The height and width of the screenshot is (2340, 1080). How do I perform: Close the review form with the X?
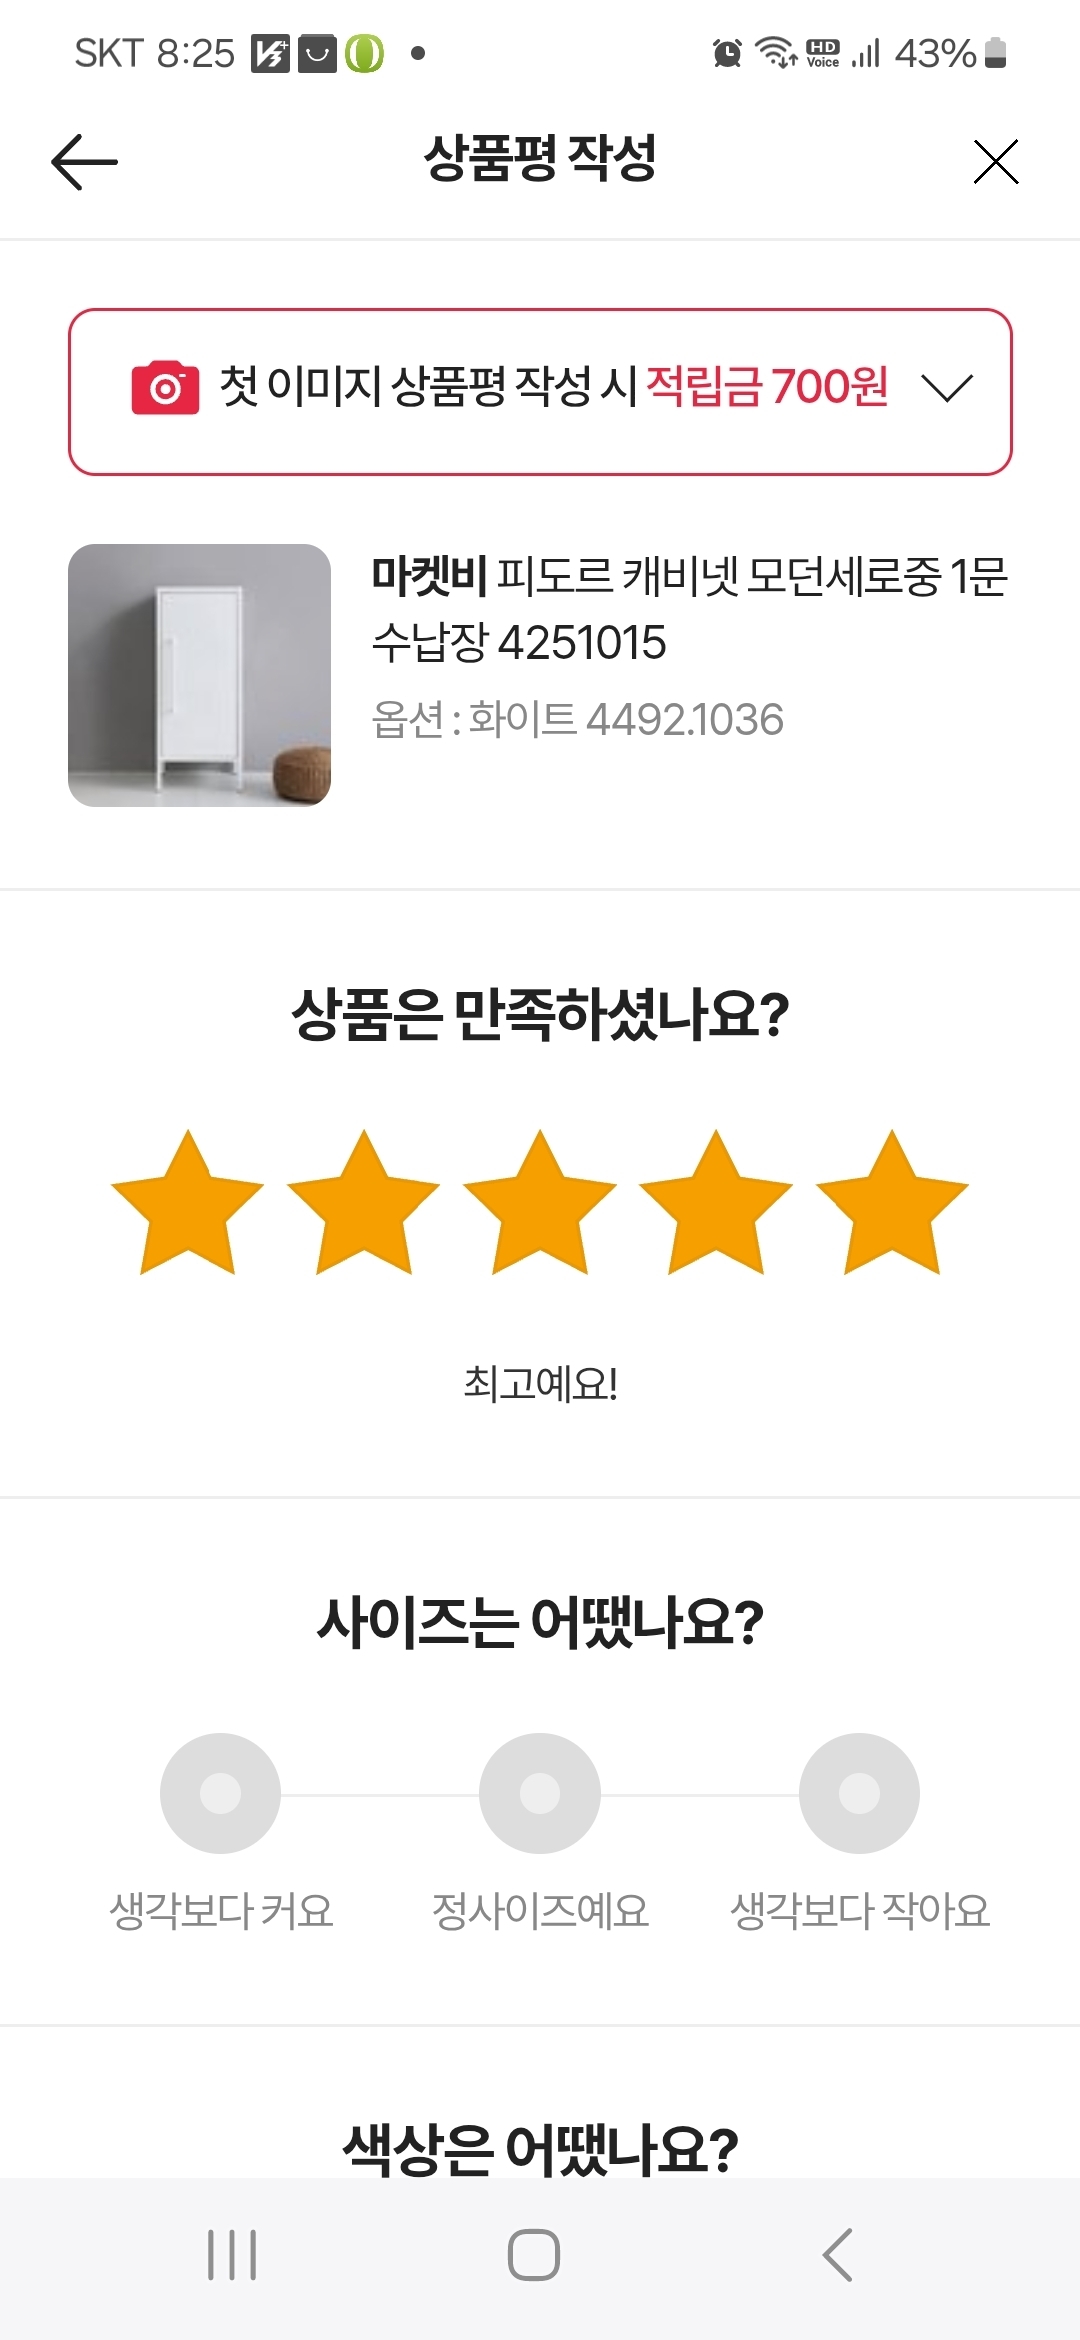click(x=996, y=162)
